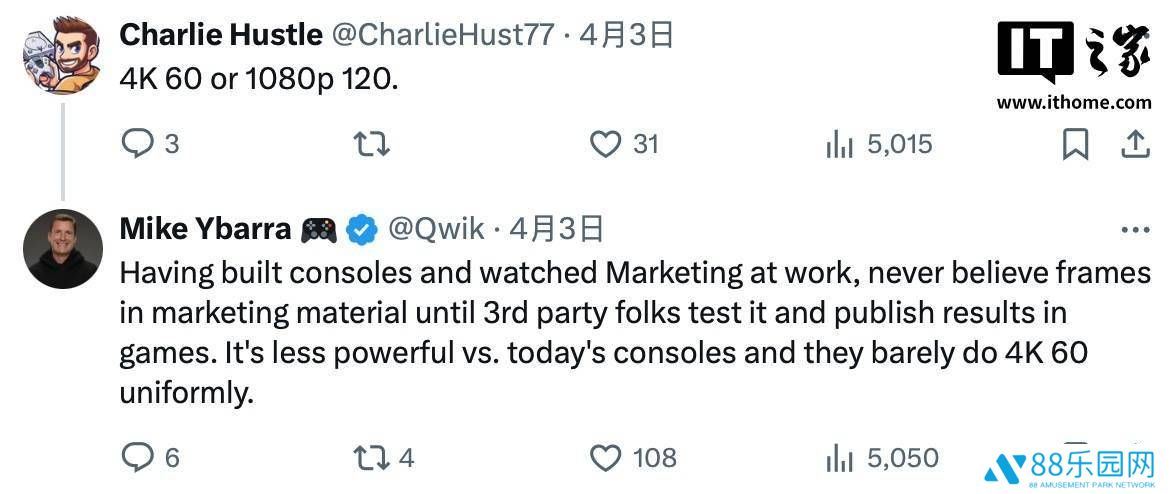Bookmark Charlie Hustle's tweet

click(1075, 144)
